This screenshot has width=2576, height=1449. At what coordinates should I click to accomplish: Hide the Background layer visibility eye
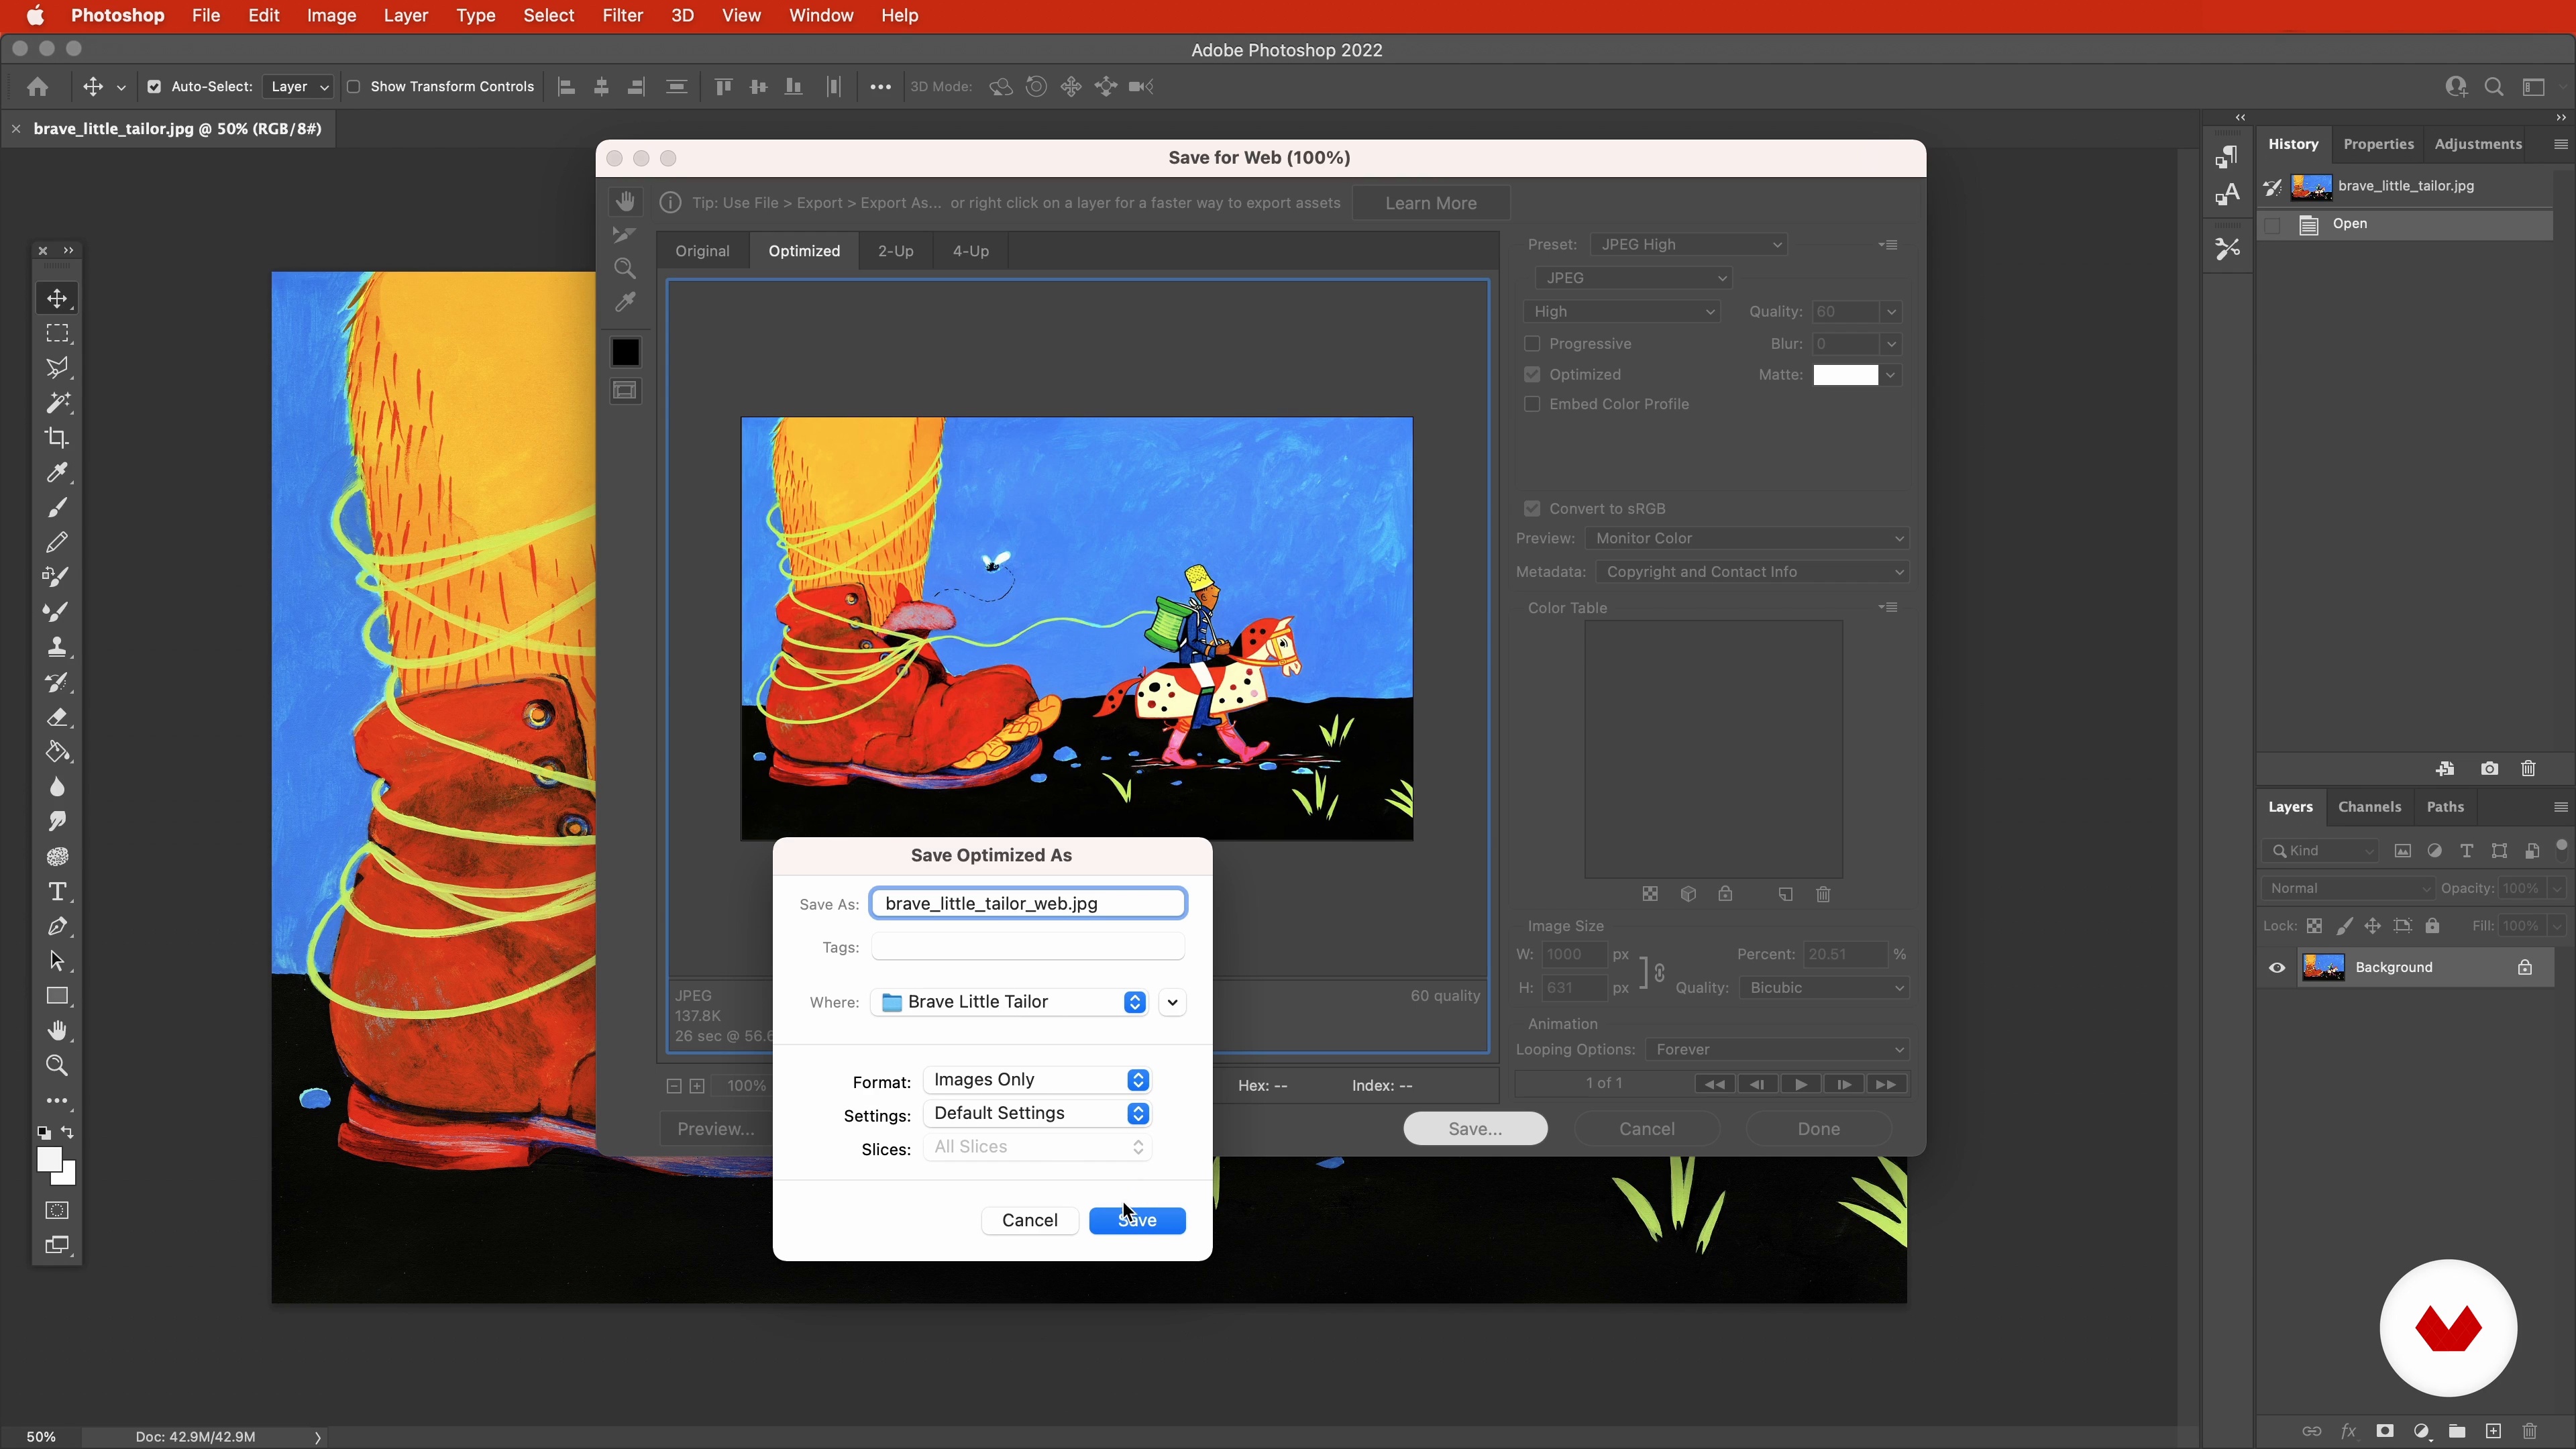point(2277,968)
